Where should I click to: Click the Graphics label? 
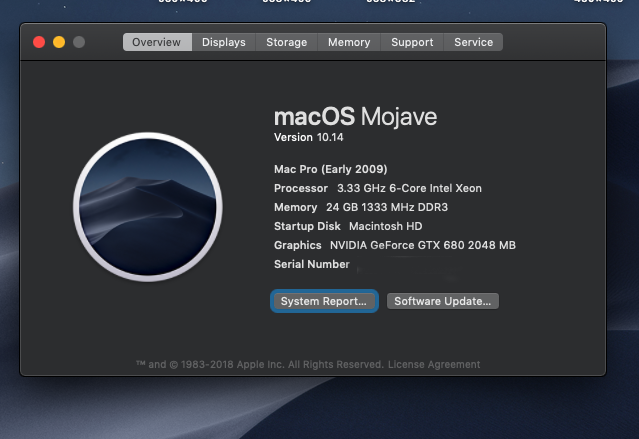pyautogui.click(x=297, y=245)
